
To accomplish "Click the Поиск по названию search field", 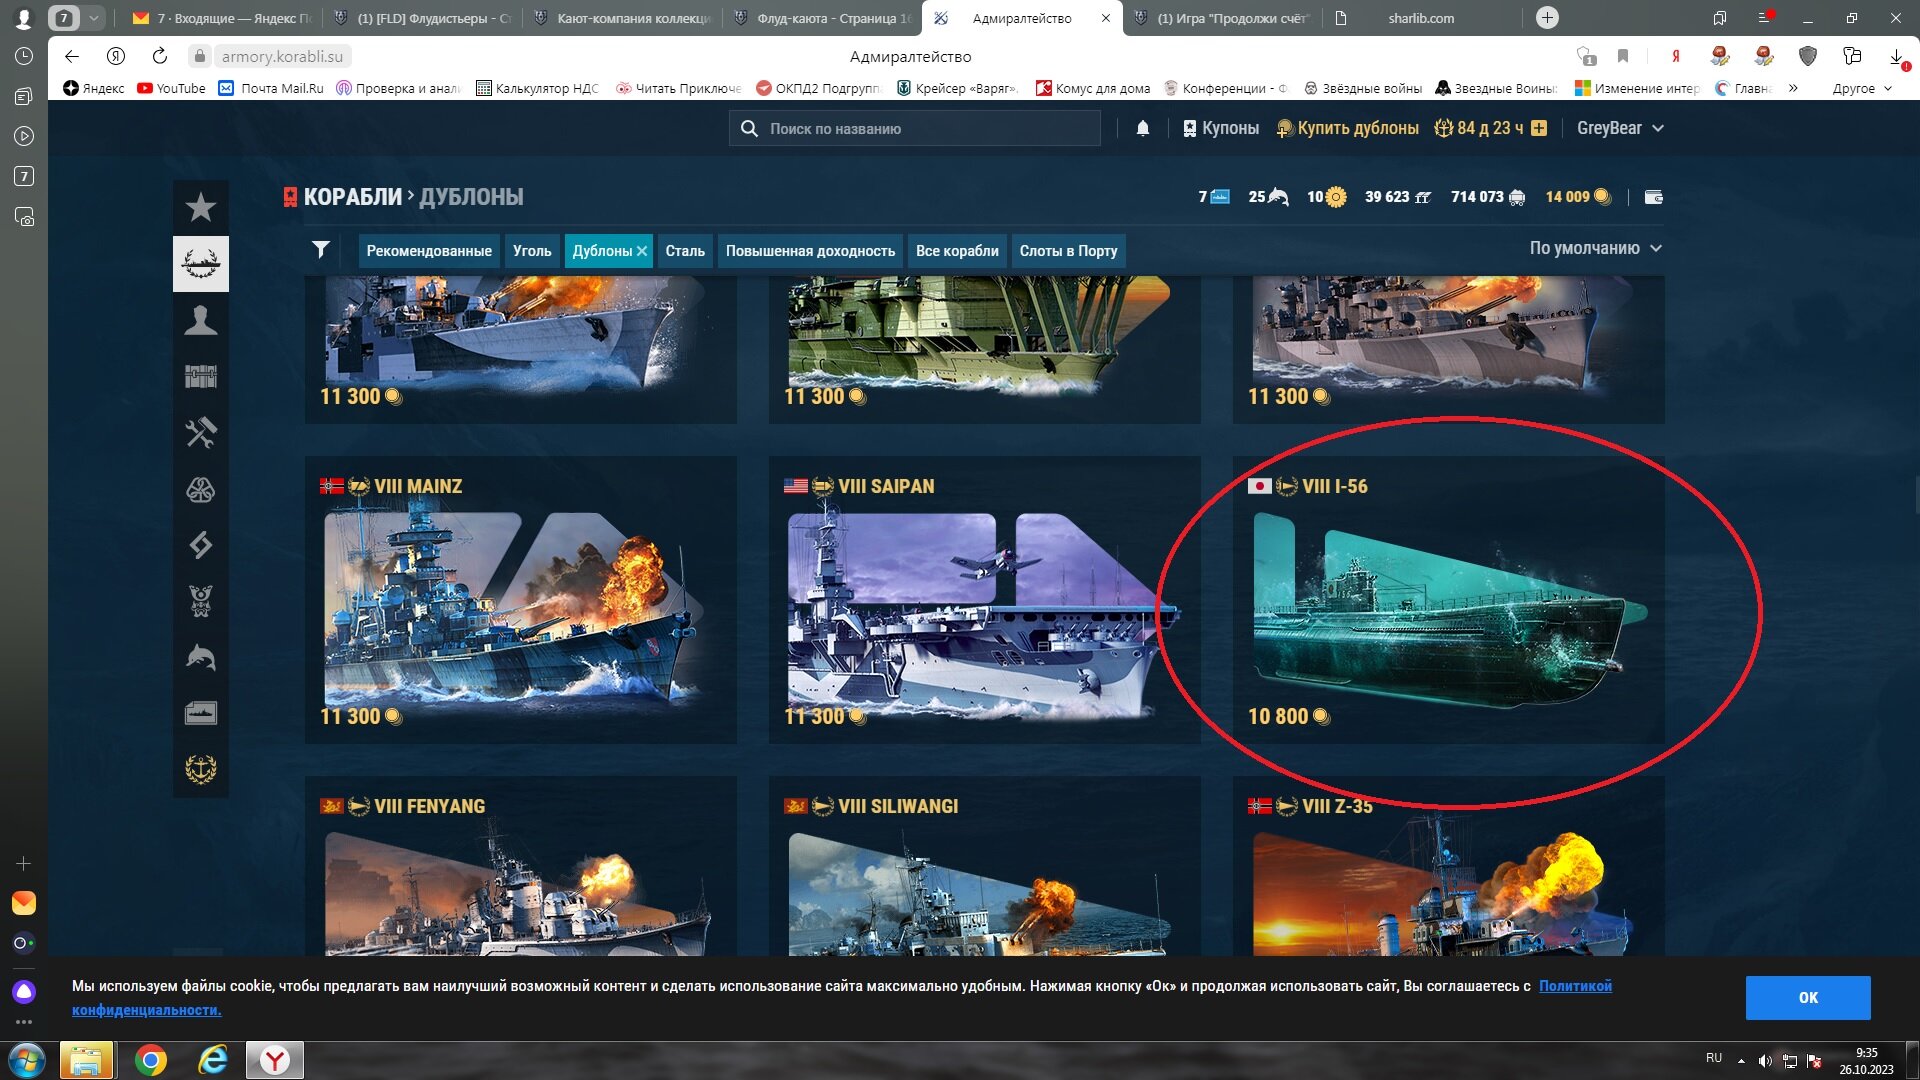I will tap(914, 128).
